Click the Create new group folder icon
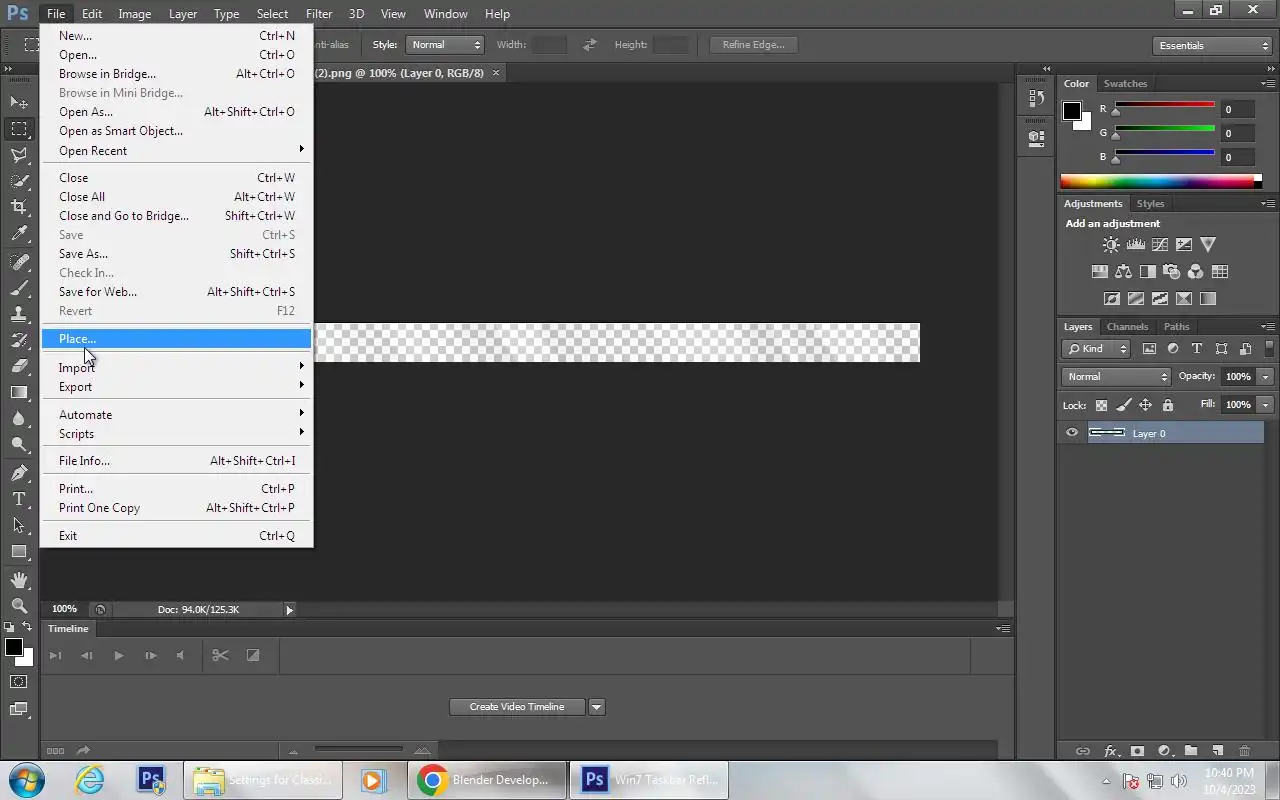Screen dimensions: 1280x800 point(1191,751)
